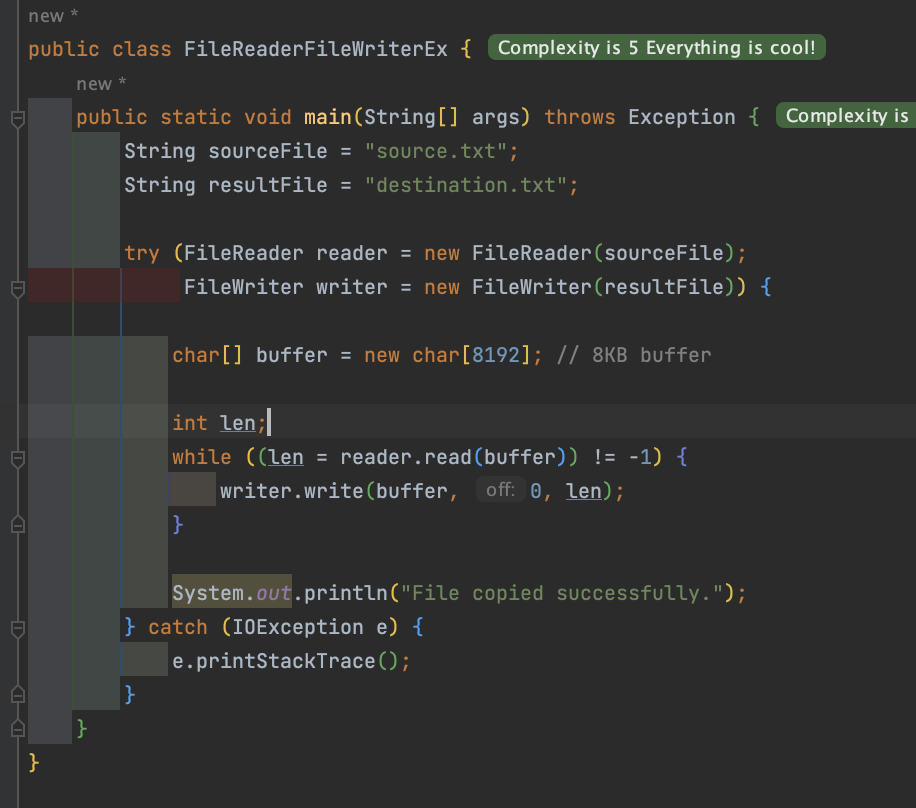
Task: Click 'sourceFile' inside the new FileReader call
Action: (664, 253)
